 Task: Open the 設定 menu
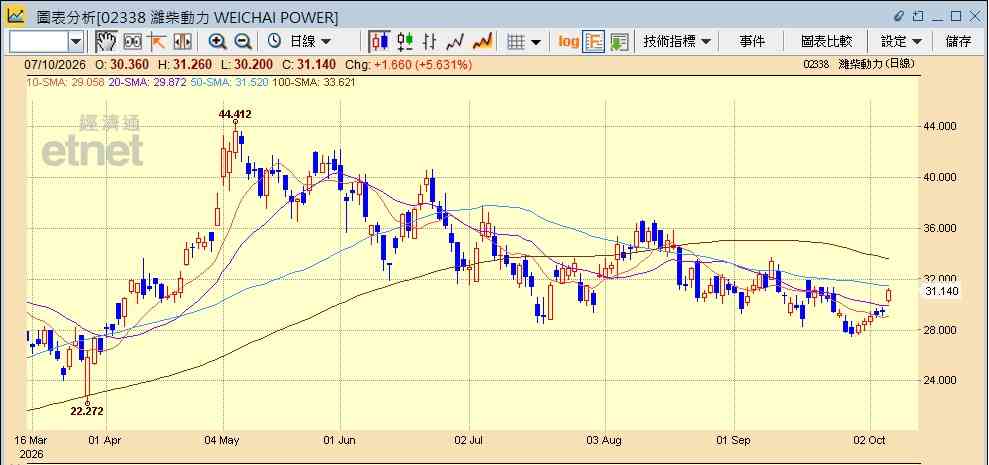click(x=901, y=42)
